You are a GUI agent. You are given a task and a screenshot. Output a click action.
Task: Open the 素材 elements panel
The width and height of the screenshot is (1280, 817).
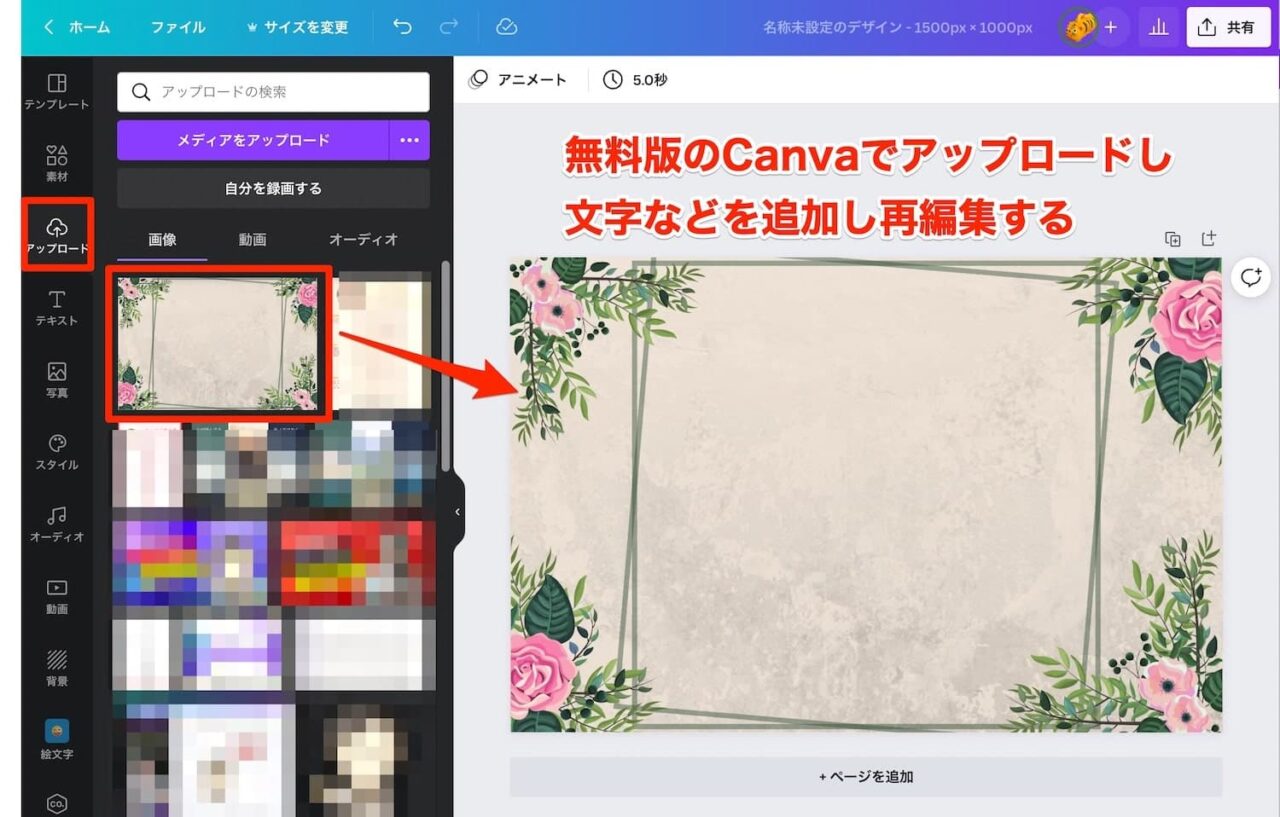(x=57, y=163)
